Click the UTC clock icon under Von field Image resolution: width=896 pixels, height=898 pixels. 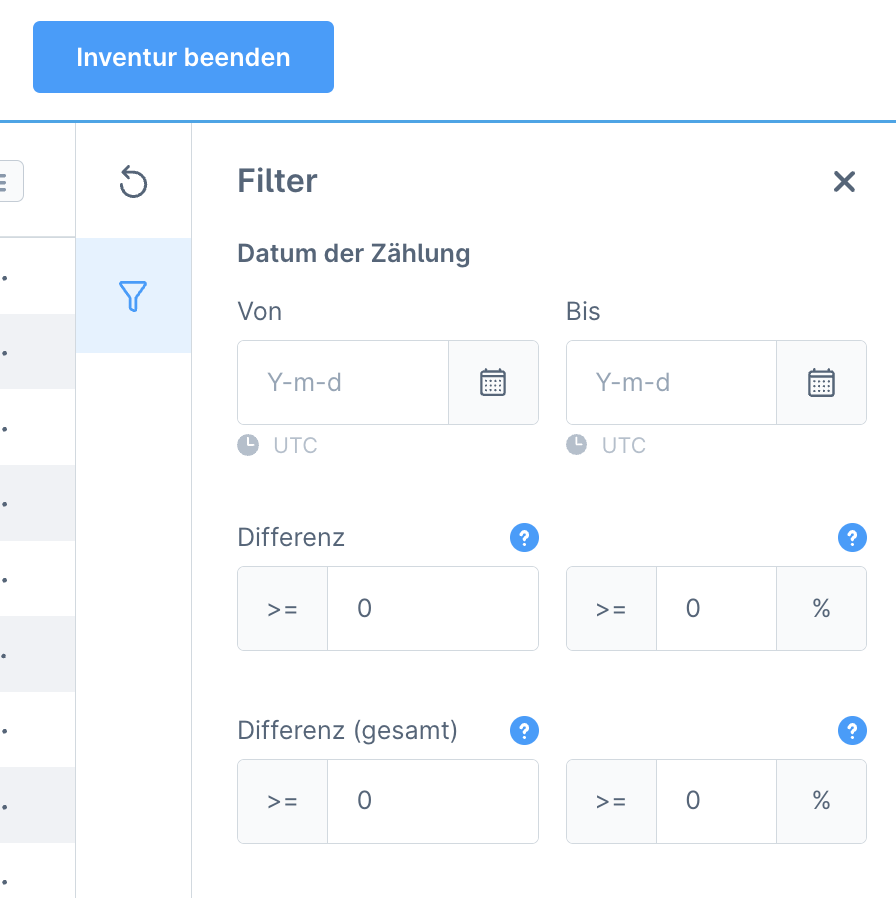click(247, 445)
